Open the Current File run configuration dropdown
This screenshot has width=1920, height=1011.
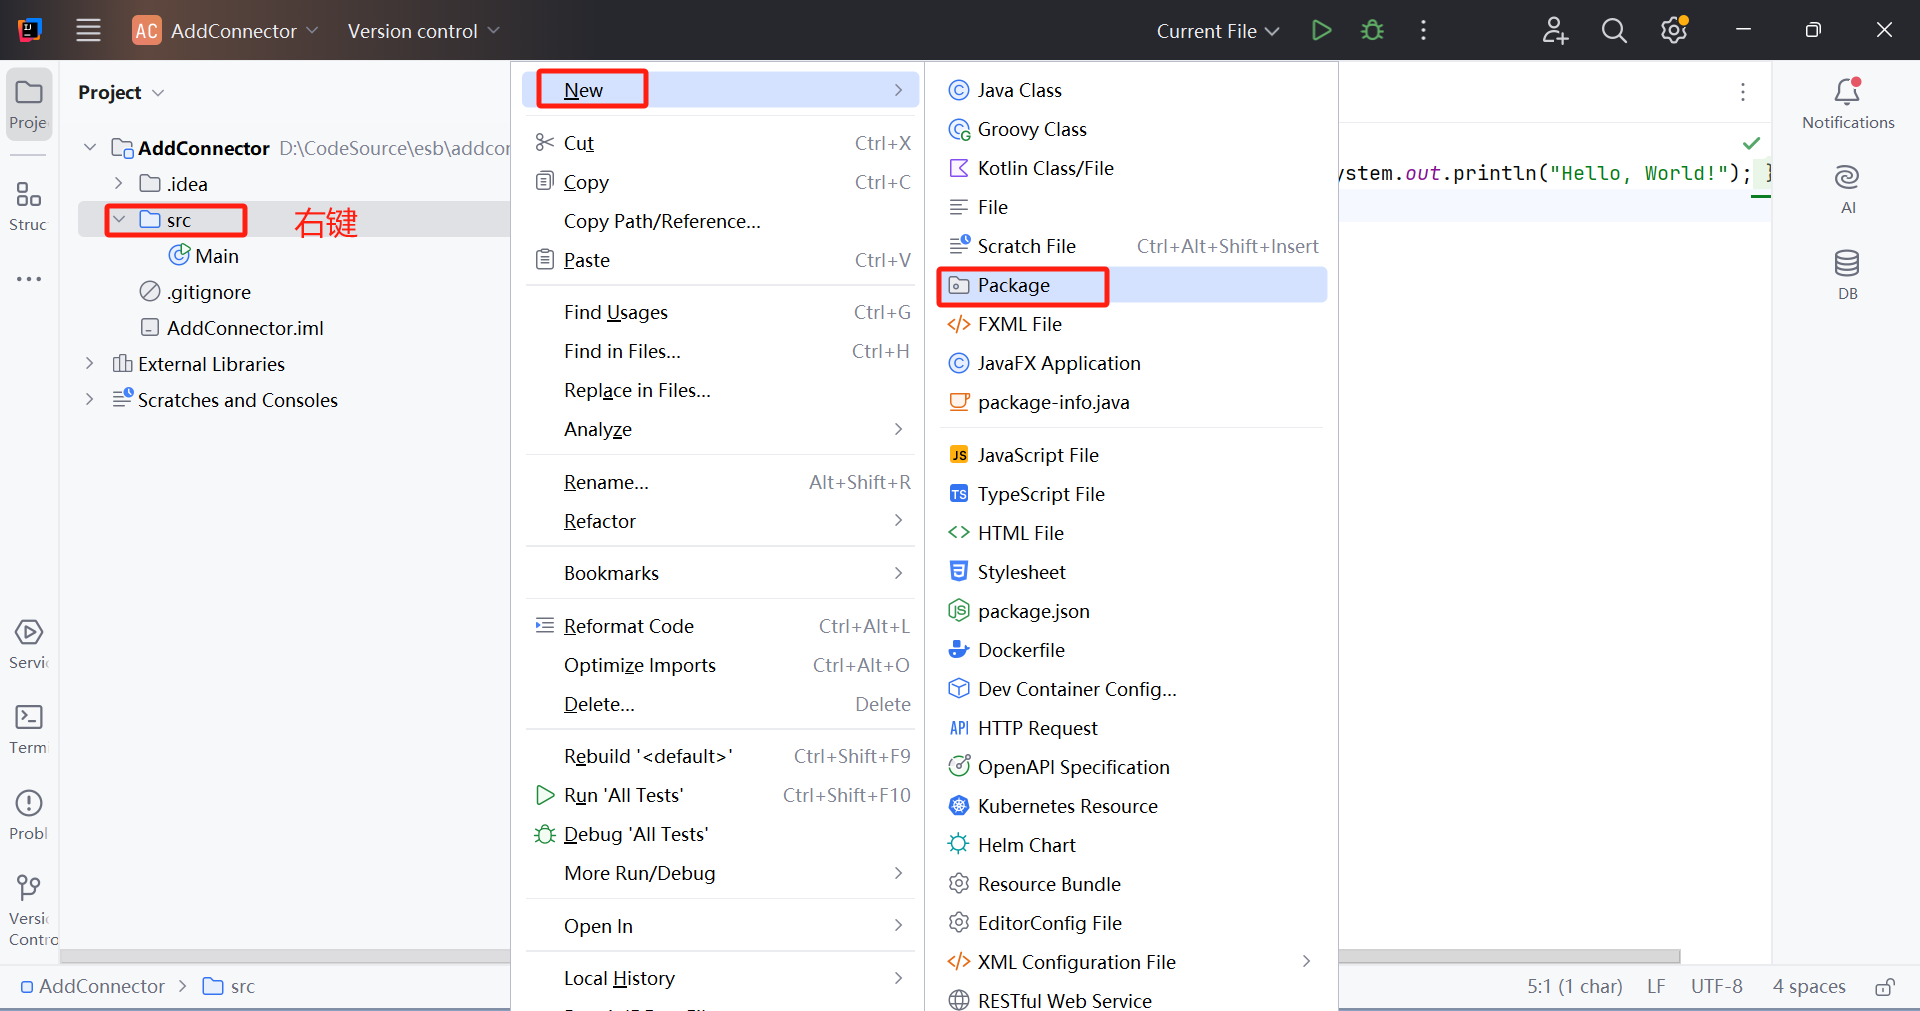(x=1217, y=31)
